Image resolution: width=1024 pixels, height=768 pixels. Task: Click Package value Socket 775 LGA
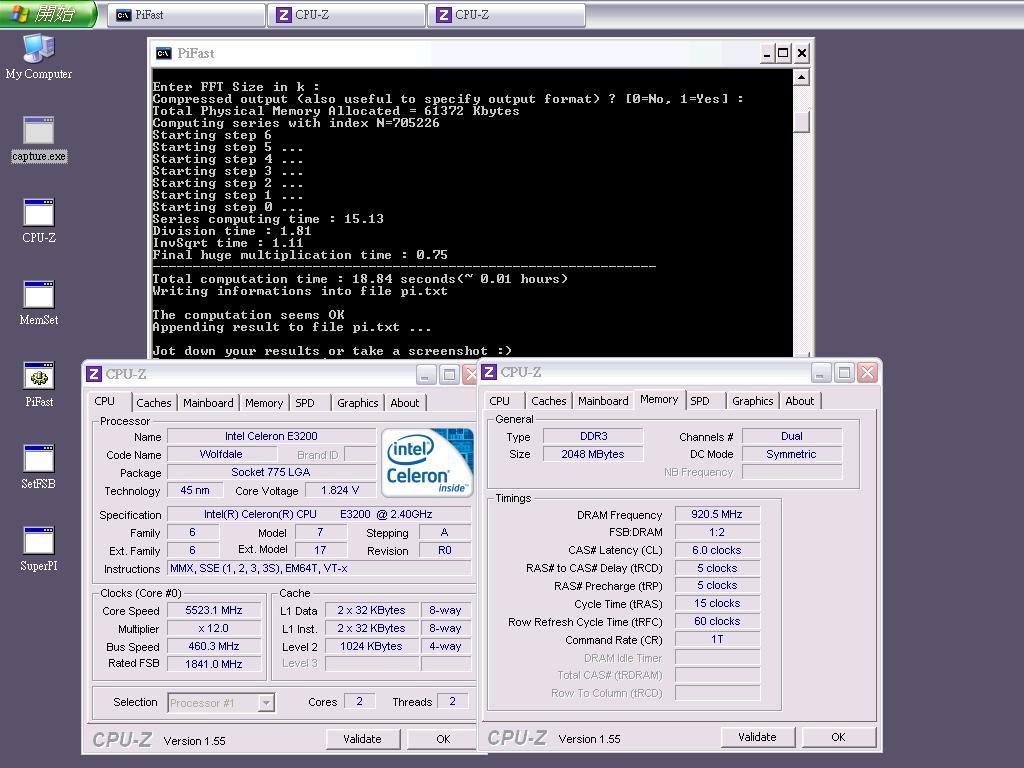pos(271,472)
